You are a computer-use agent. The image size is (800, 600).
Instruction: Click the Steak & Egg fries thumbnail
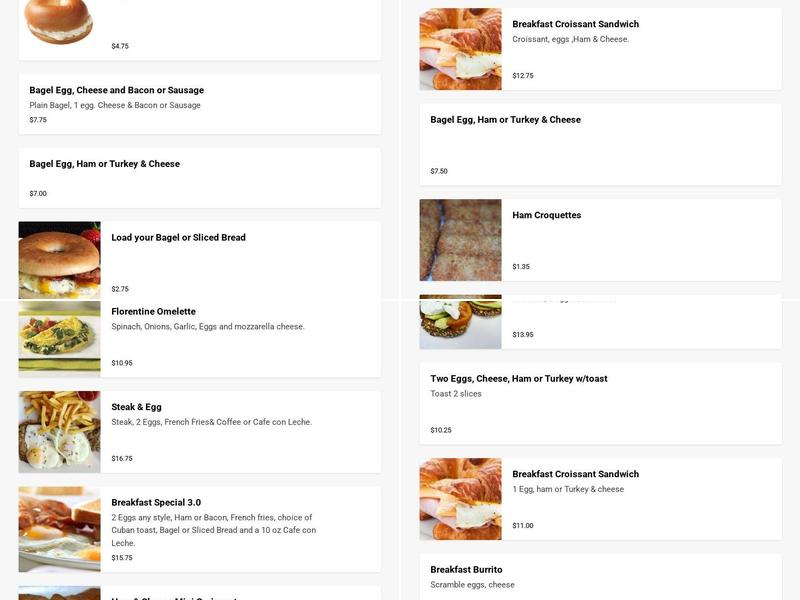tap(58, 431)
